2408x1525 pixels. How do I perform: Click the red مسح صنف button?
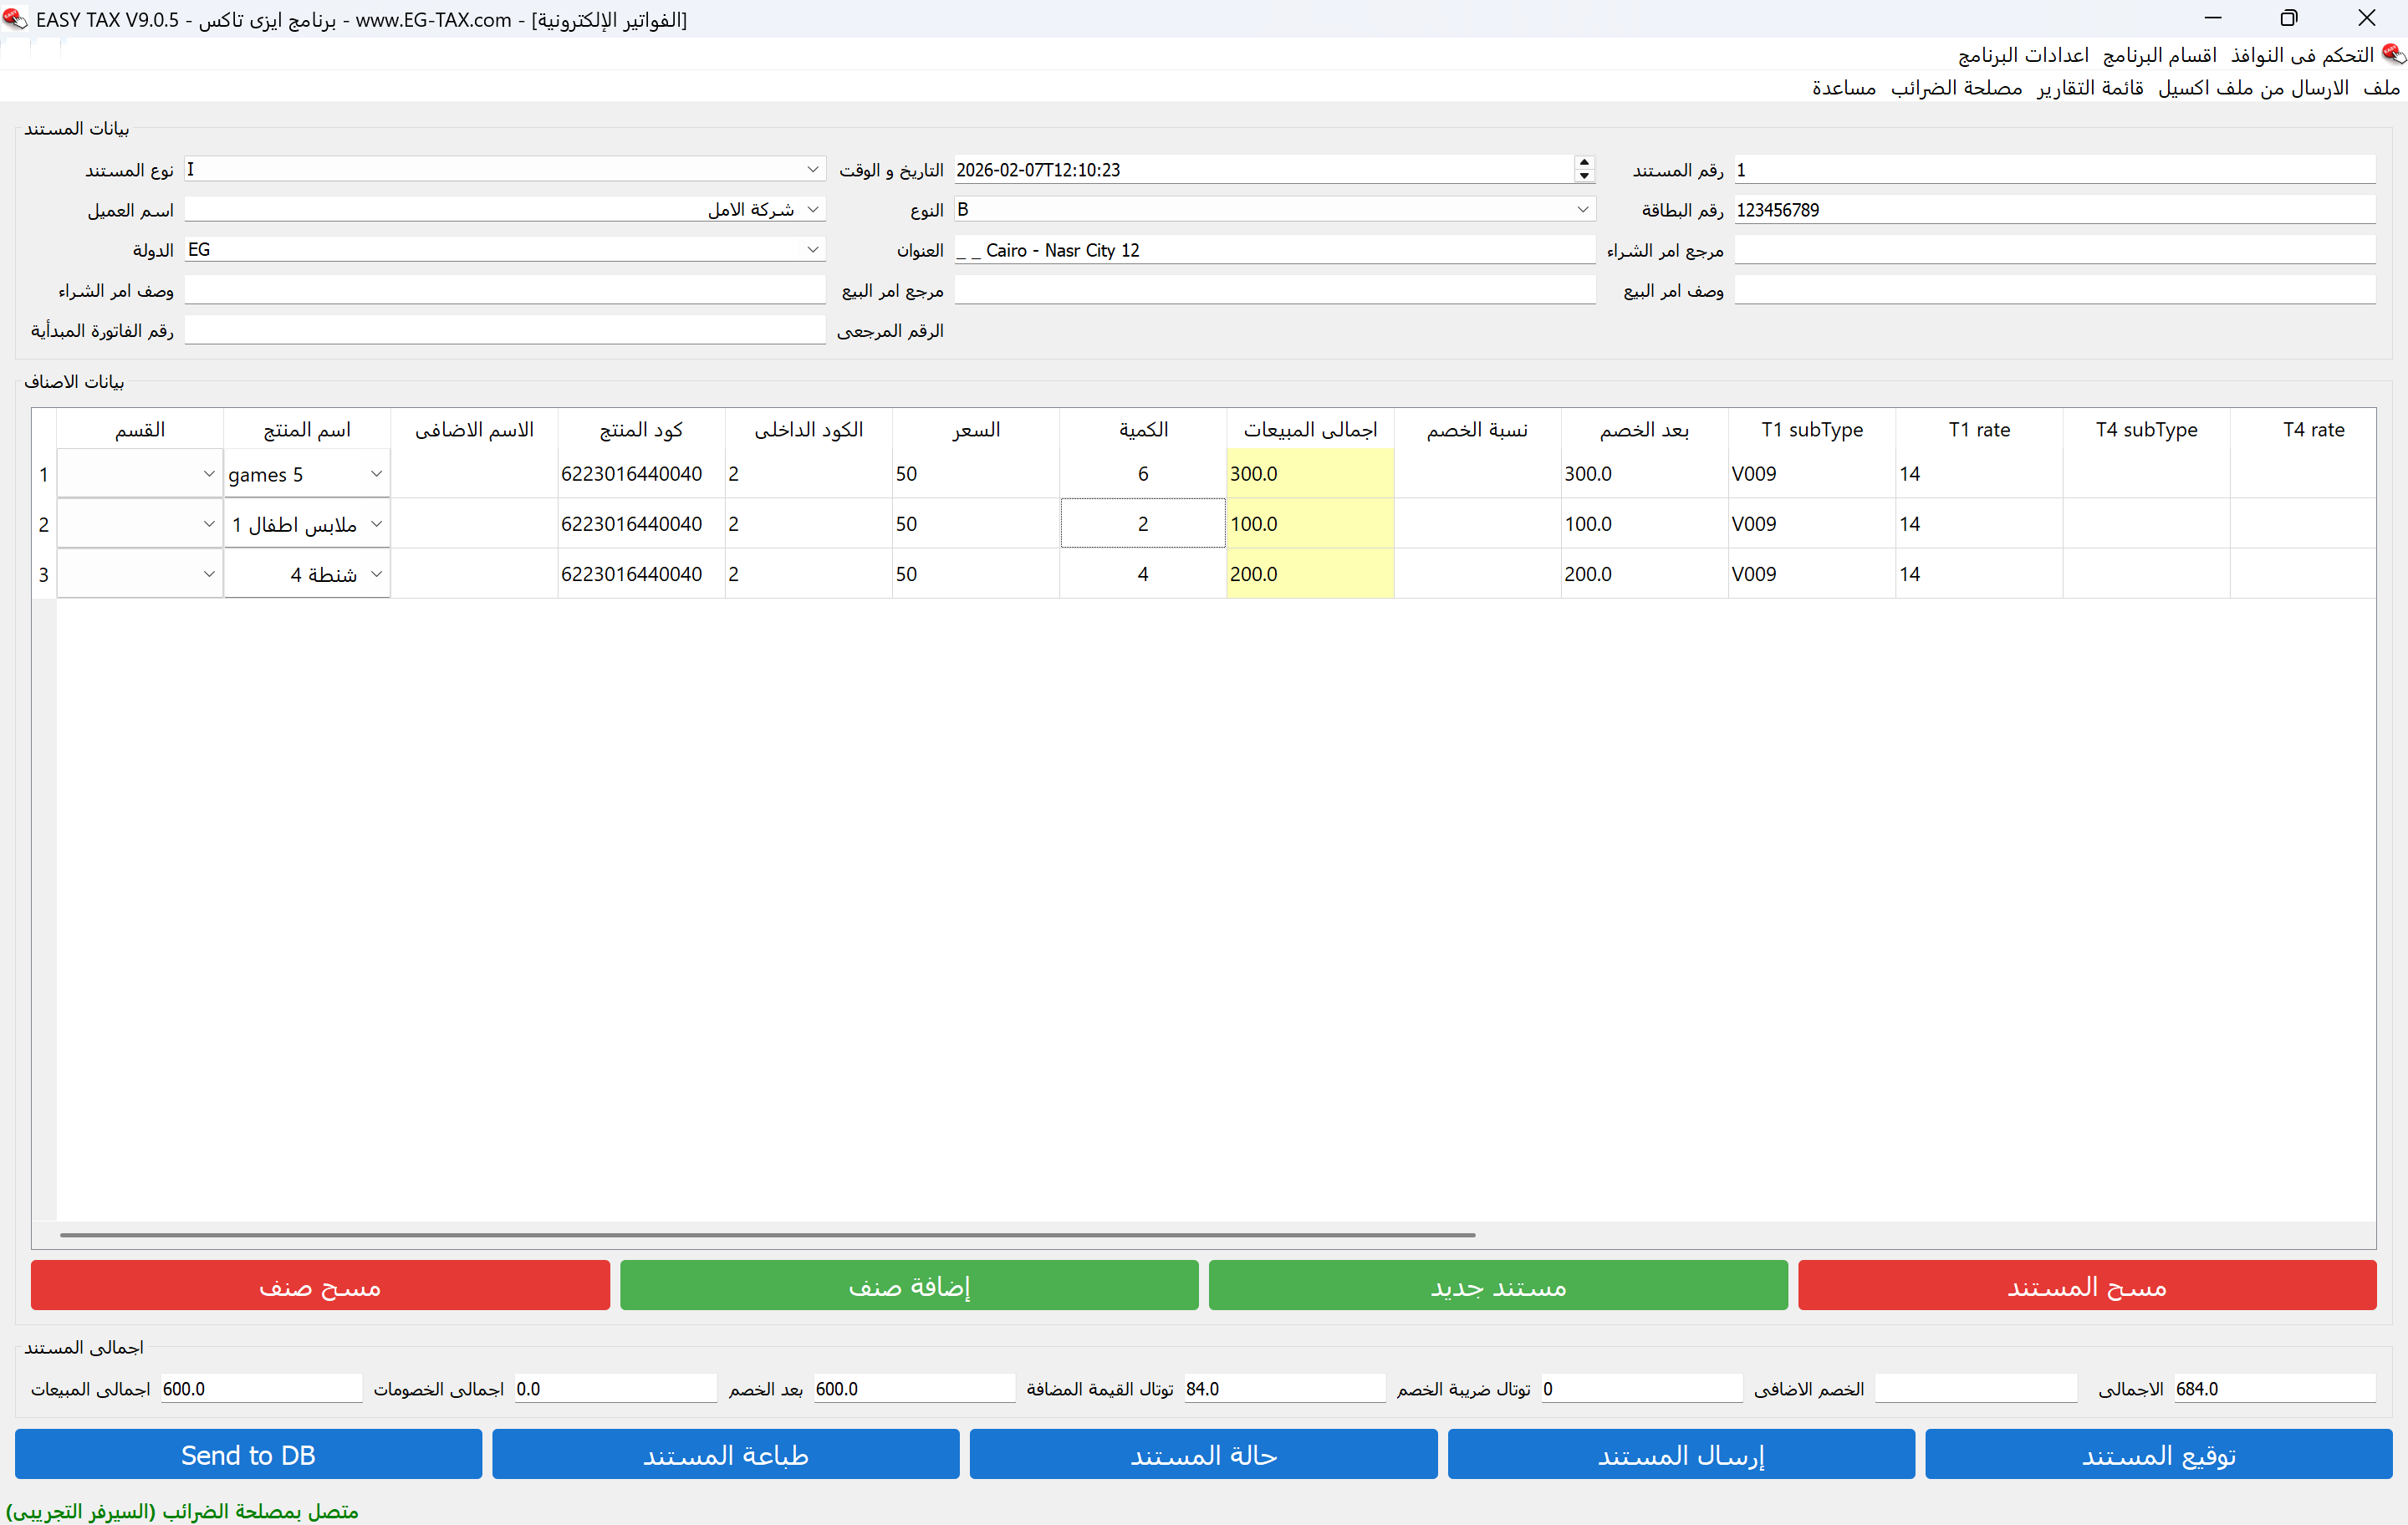[320, 1286]
